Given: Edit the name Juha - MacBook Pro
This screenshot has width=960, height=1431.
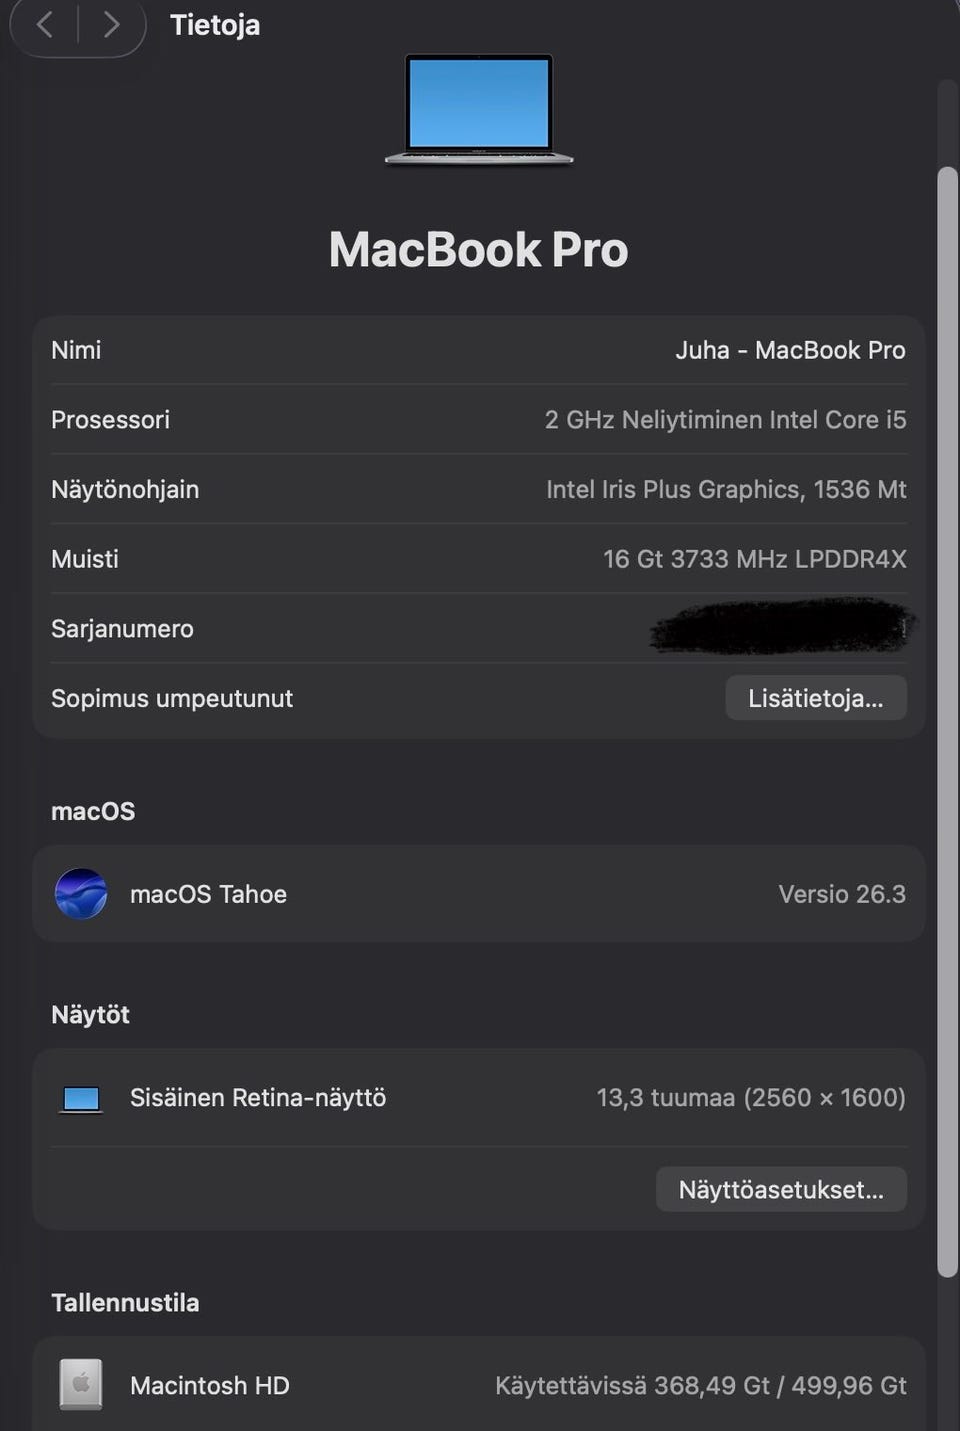Looking at the screenshot, I should (790, 350).
